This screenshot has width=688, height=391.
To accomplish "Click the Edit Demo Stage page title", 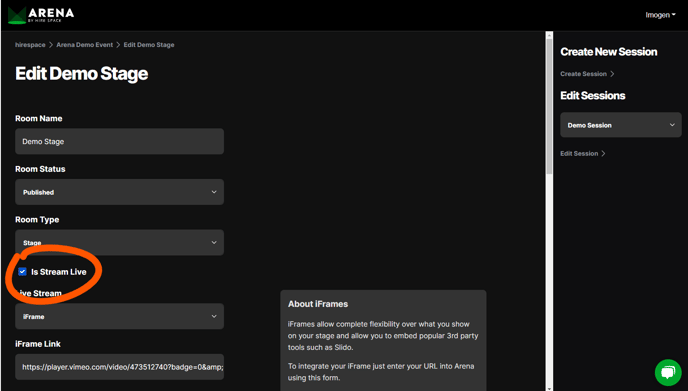I will tap(82, 74).
